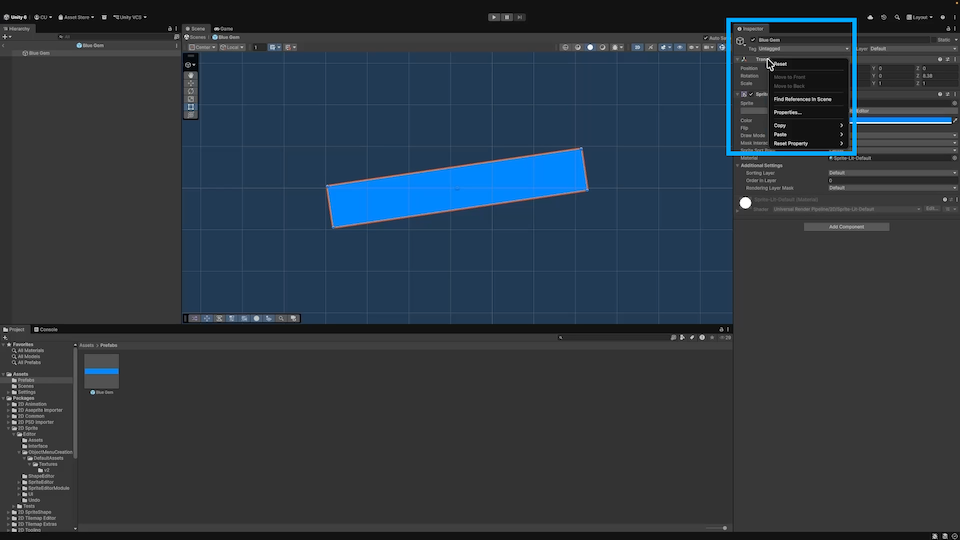960x540 pixels.
Task: Open the Reset Property submenu
Action: click(x=808, y=144)
